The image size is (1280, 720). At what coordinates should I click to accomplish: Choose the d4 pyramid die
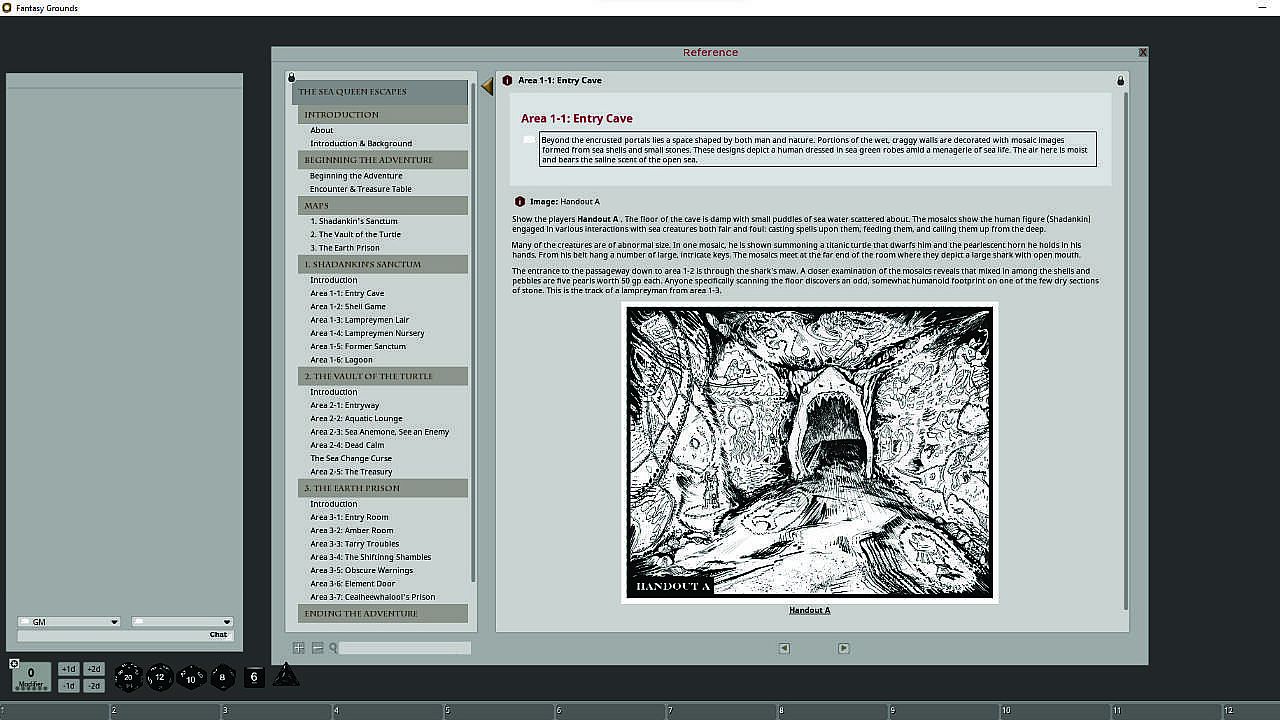pyautogui.click(x=286, y=676)
